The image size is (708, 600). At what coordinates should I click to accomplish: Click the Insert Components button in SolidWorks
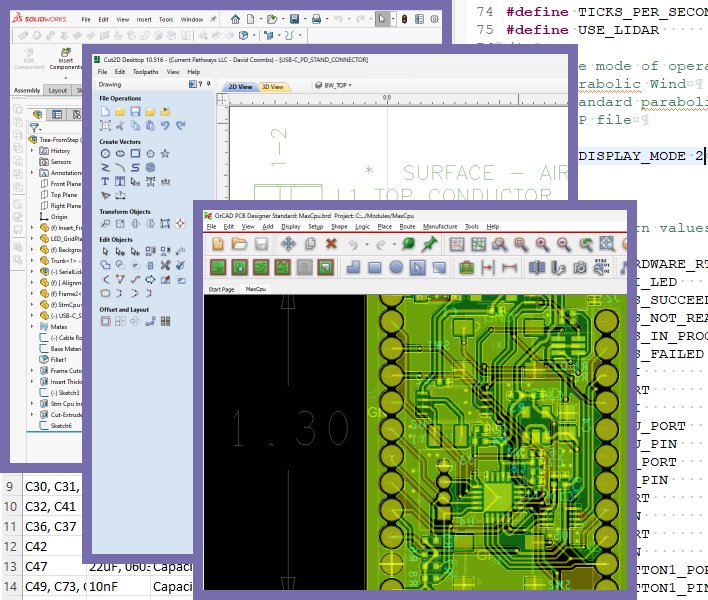pos(66,60)
